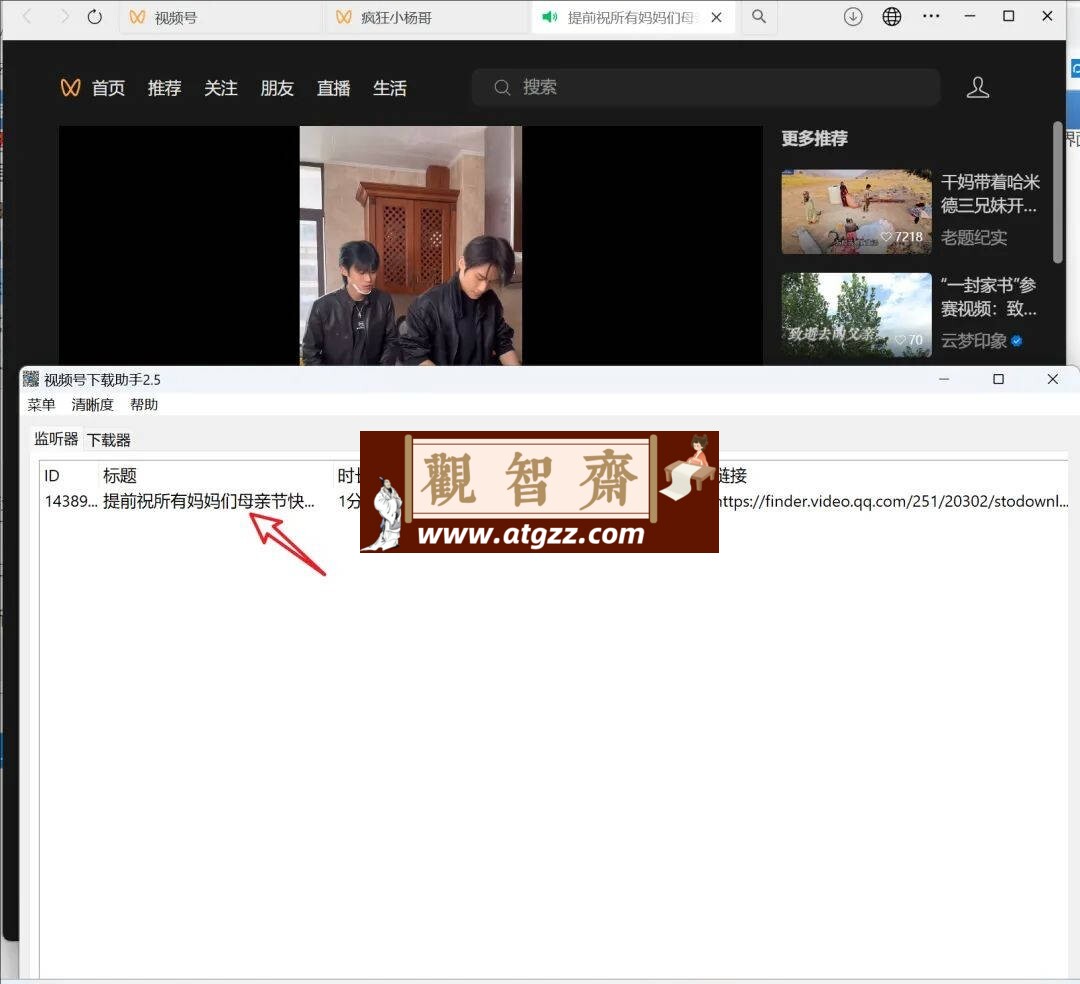Open the 干妈带着哈米德三兄妹 thumbnail

856,212
